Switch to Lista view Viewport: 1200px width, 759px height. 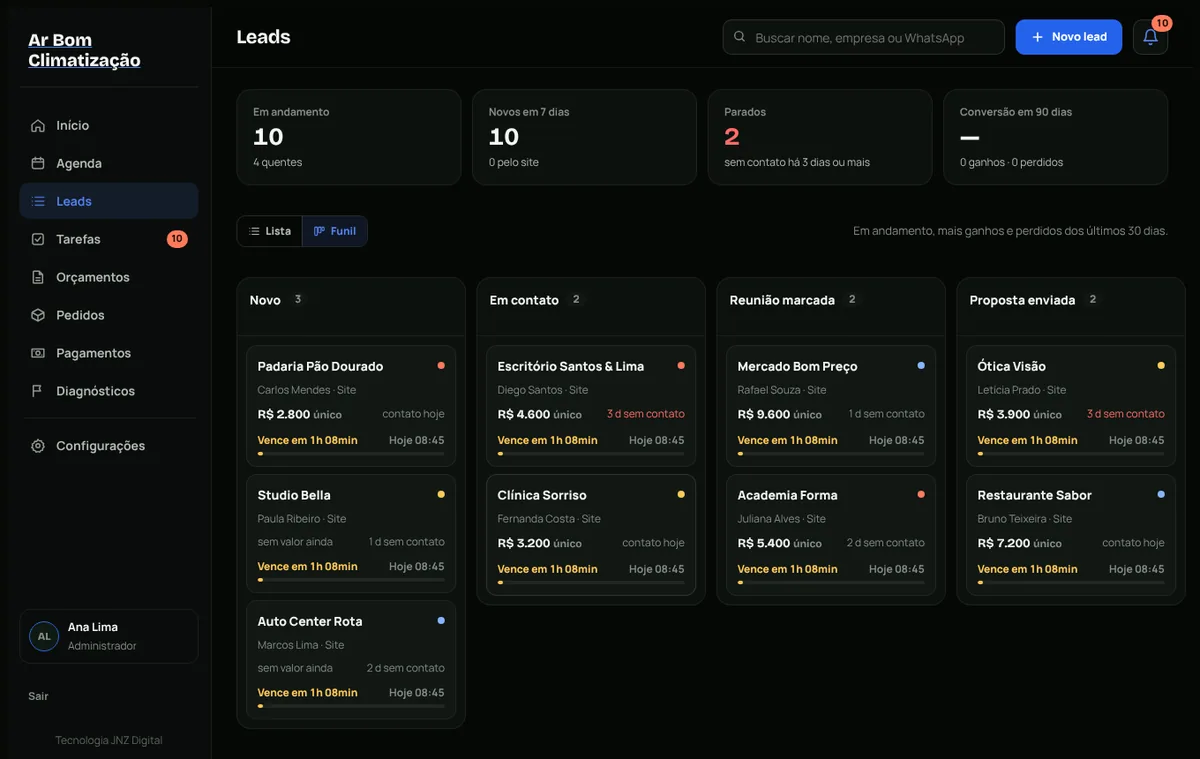(270, 231)
